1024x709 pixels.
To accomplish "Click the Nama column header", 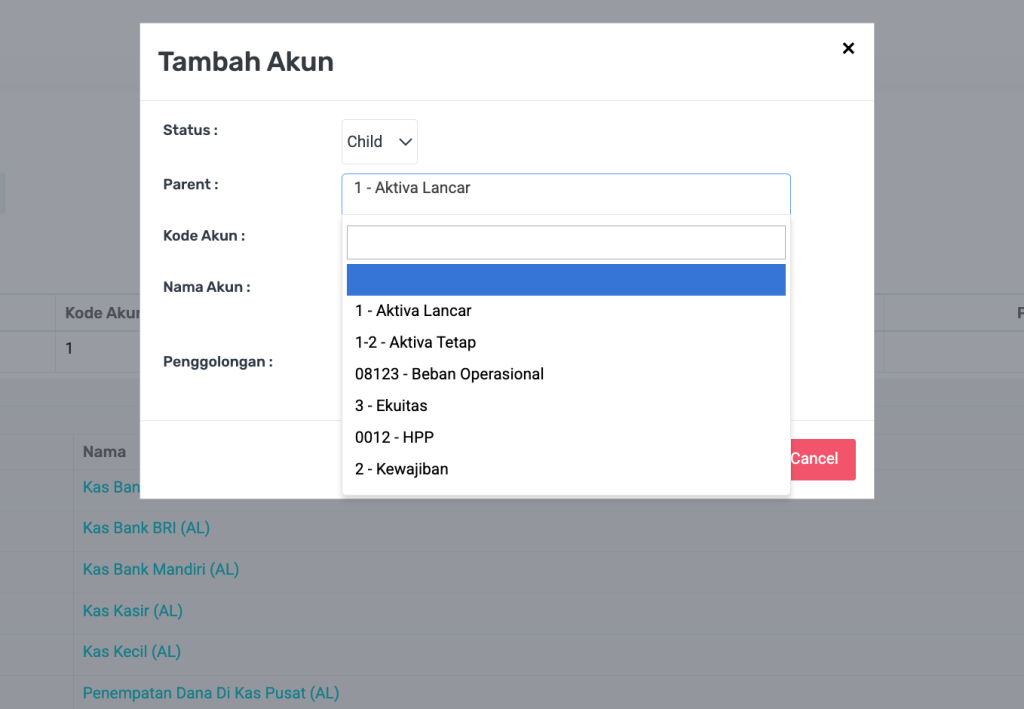I will click(x=104, y=452).
